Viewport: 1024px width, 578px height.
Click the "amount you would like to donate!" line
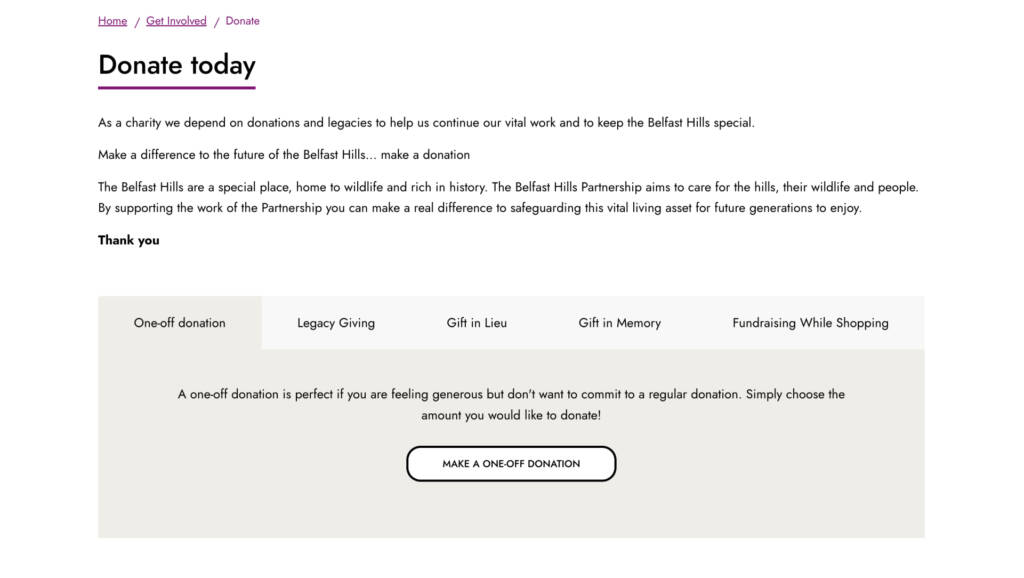click(511, 415)
